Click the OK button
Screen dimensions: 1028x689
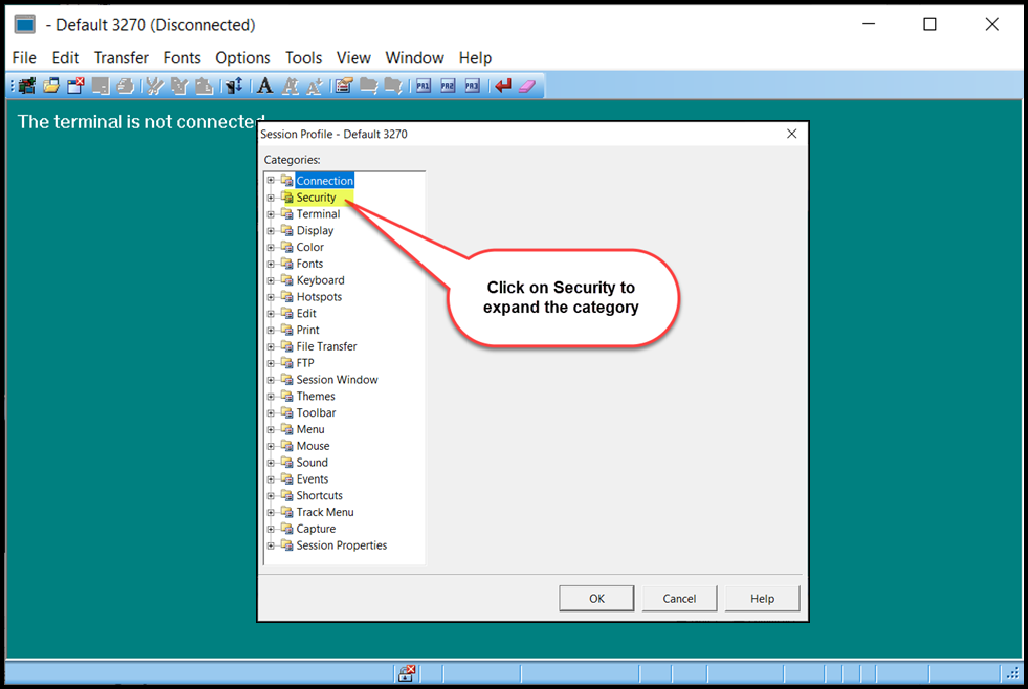coord(596,598)
